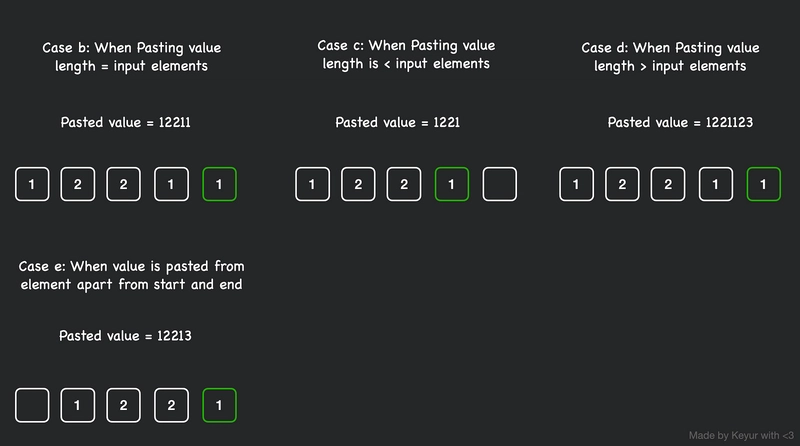Click the fourth box in Case e row

171,405
